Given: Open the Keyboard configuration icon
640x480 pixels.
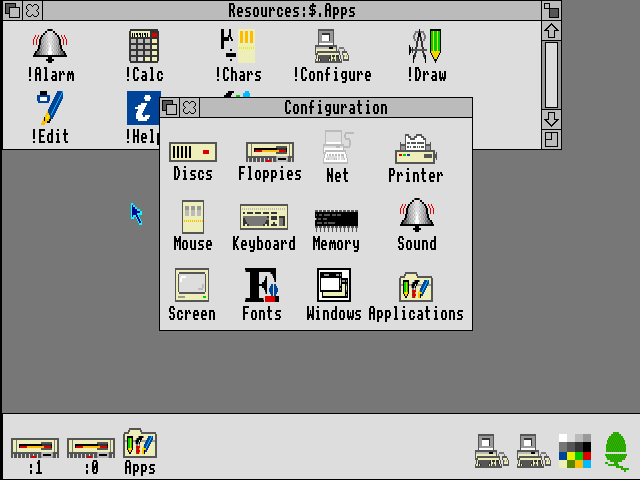Looking at the screenshot, I should [264, 218].
